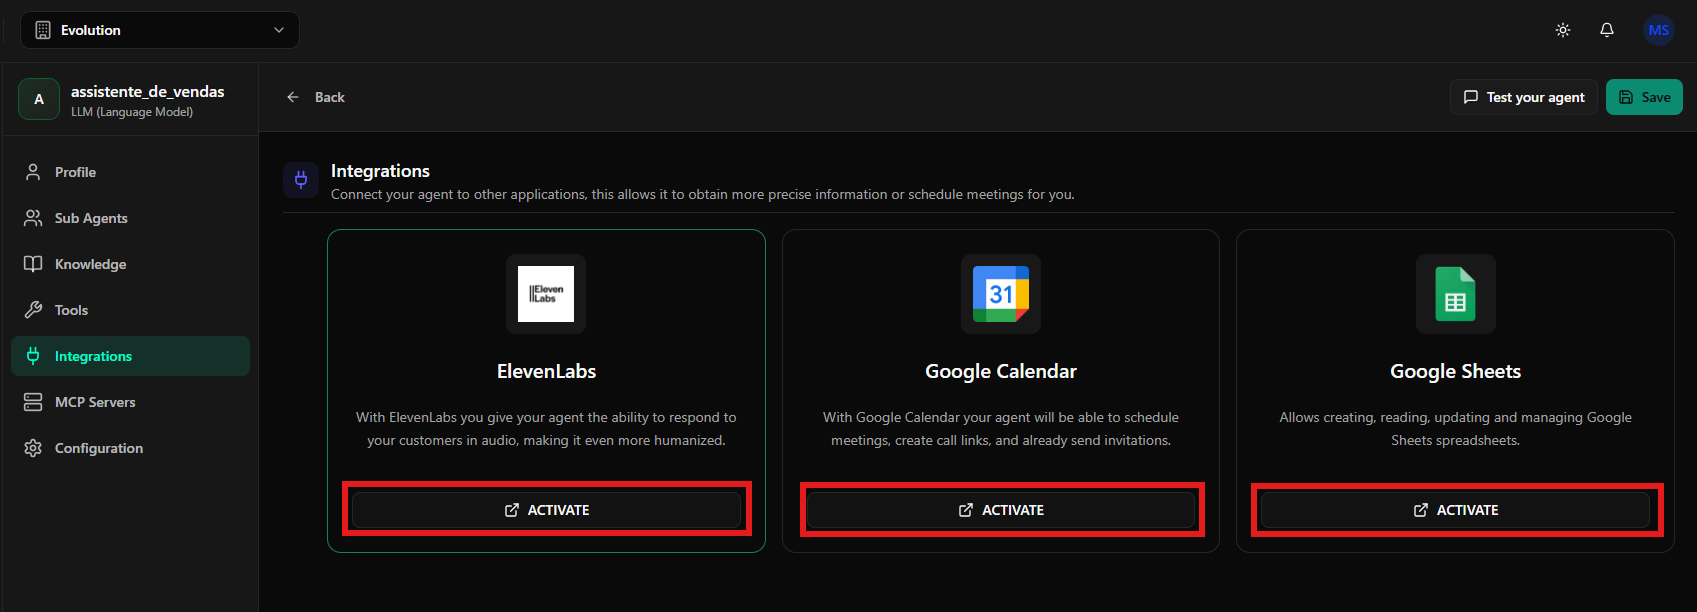Select the Integrations sidebar item
This screenshot has width=1697, height=612.
(x=130, y=356)
